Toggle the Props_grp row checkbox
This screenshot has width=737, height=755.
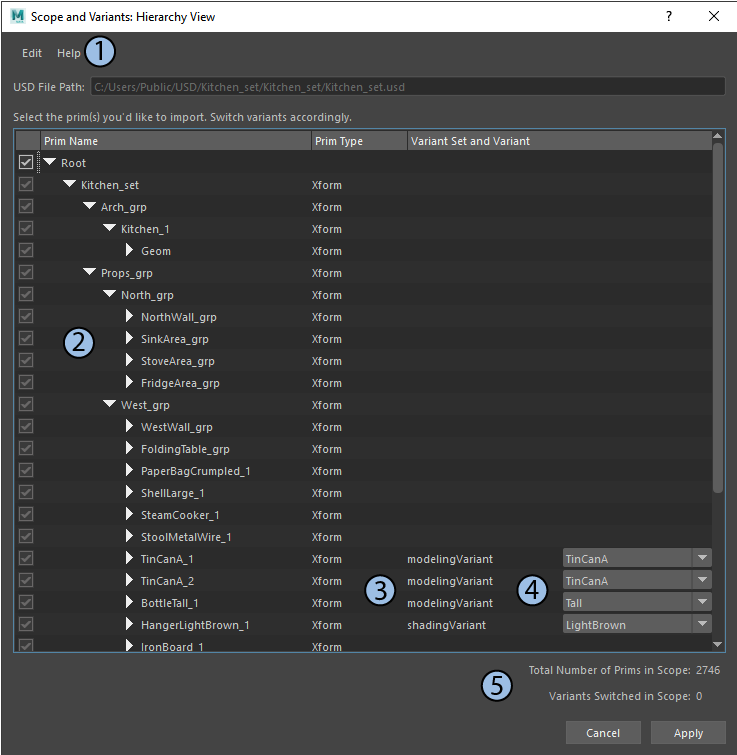coord(26,273)
